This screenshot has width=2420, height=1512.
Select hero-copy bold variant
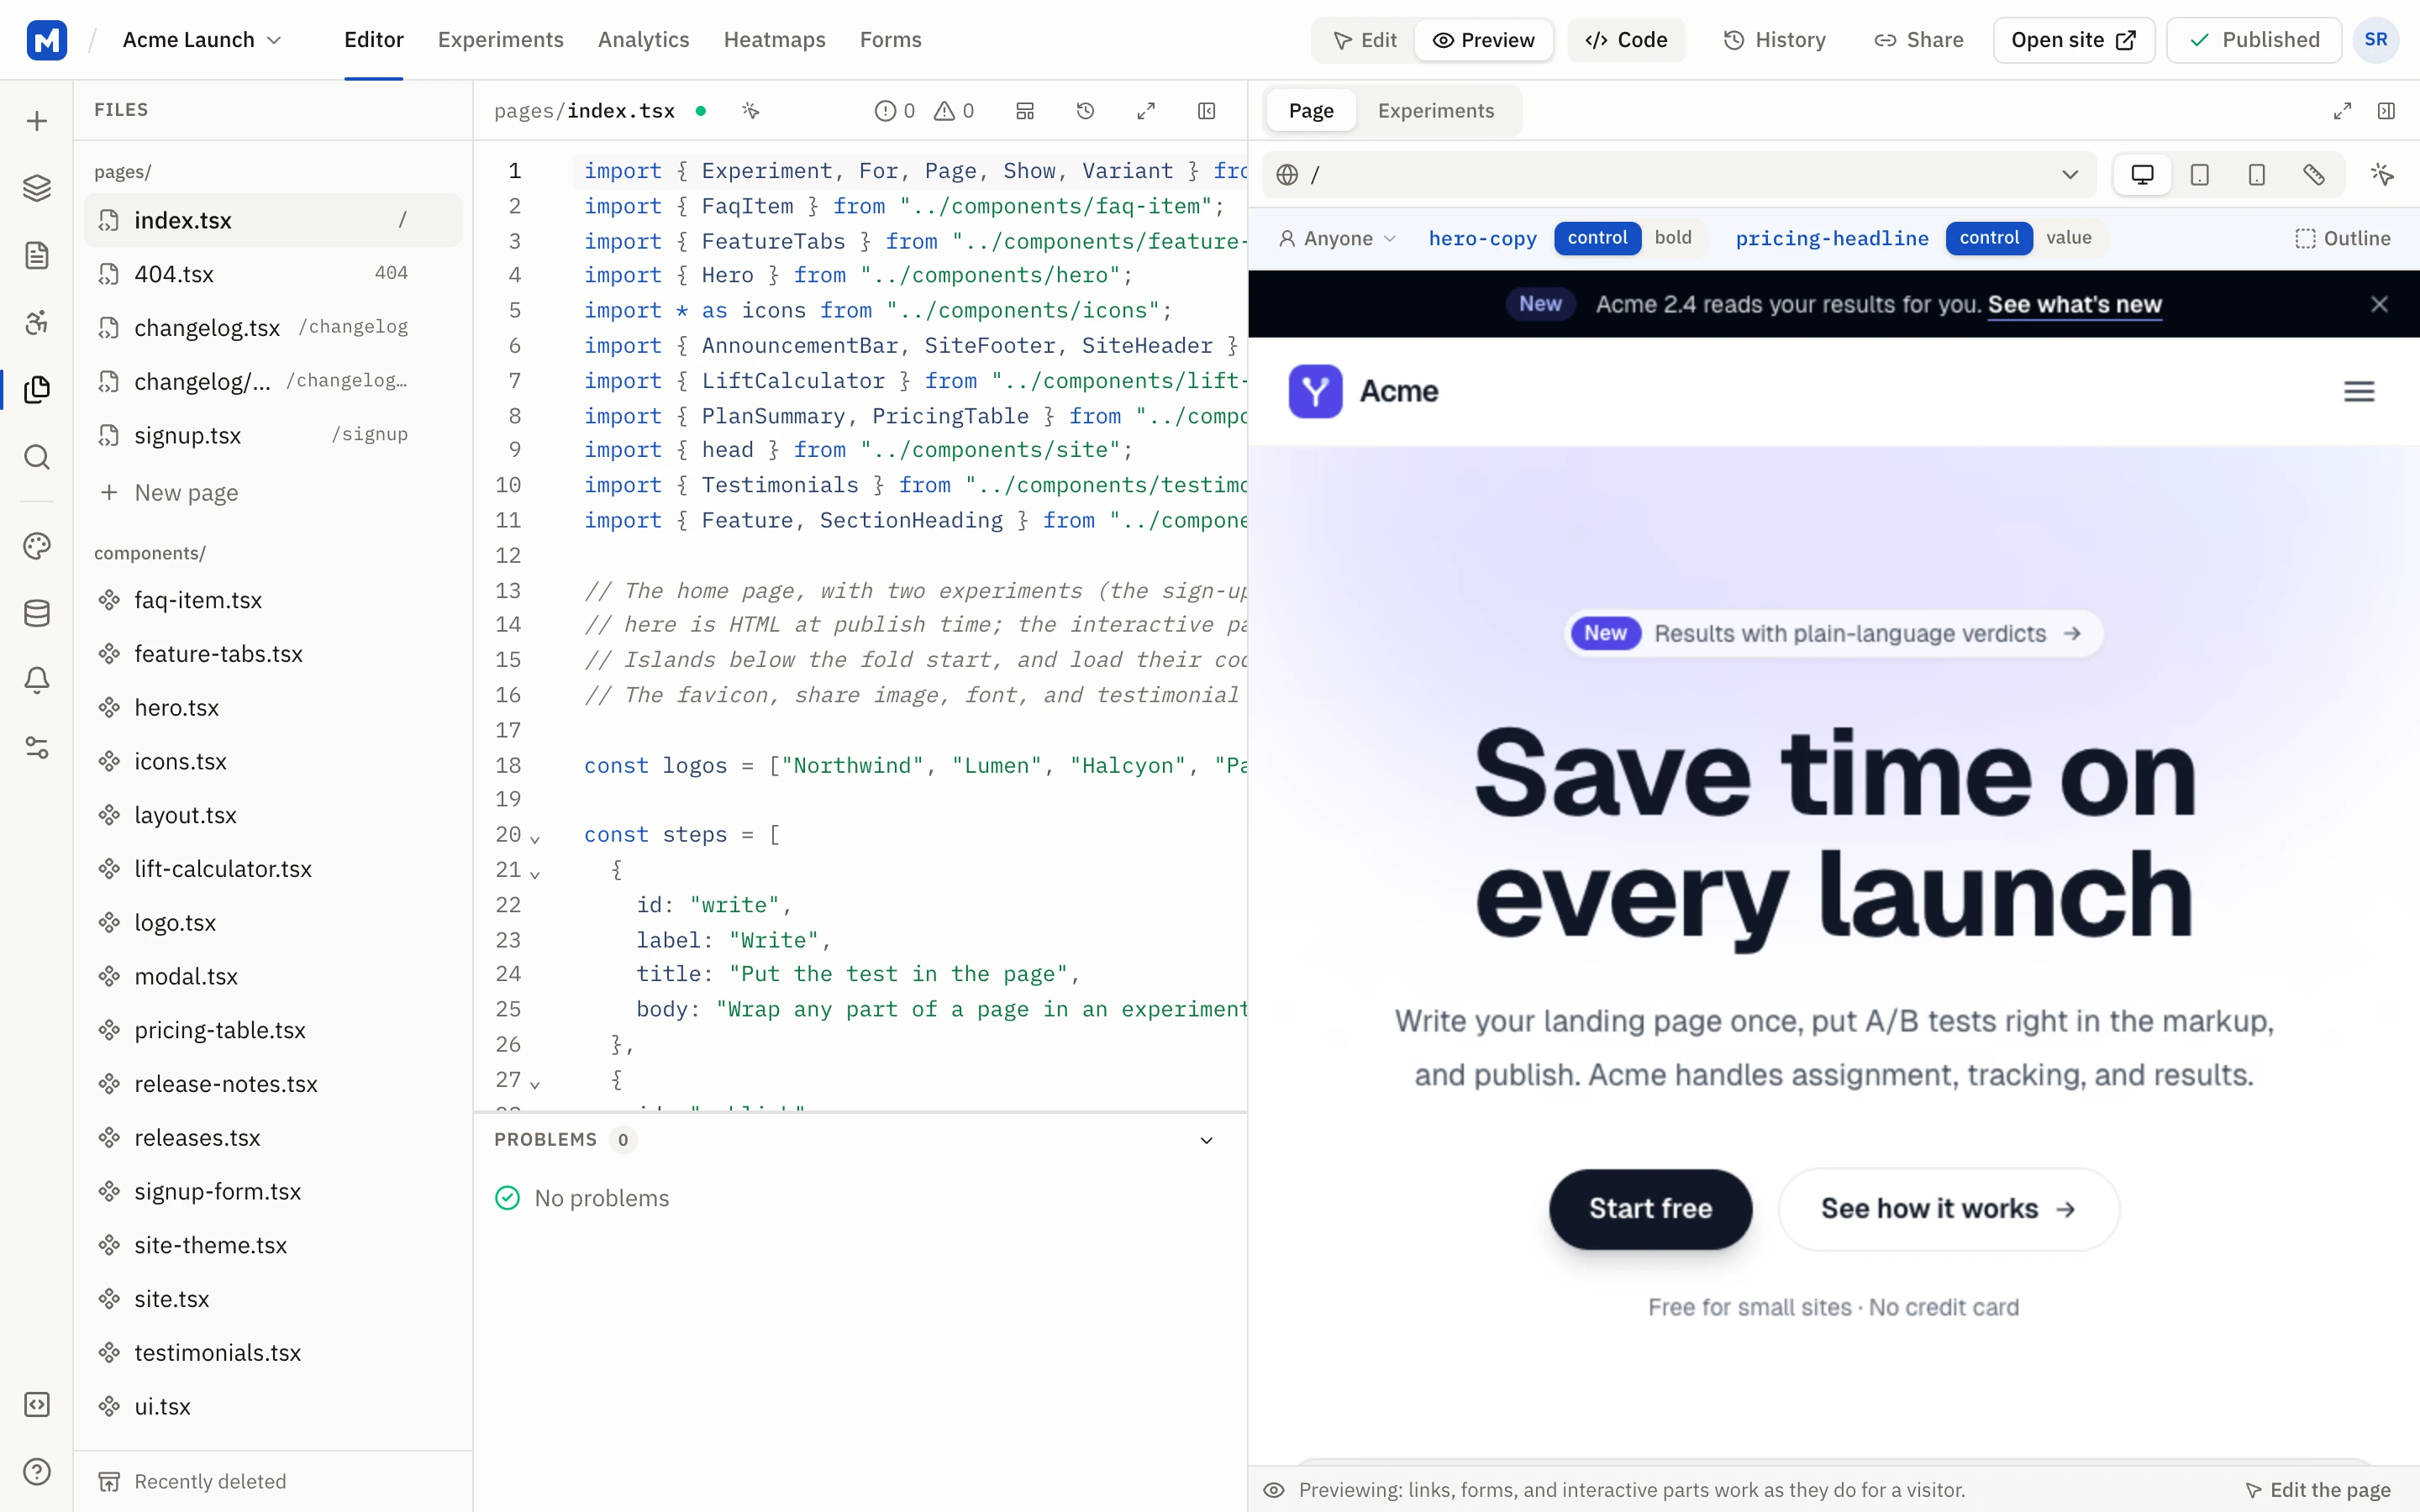click(1673, 238)
